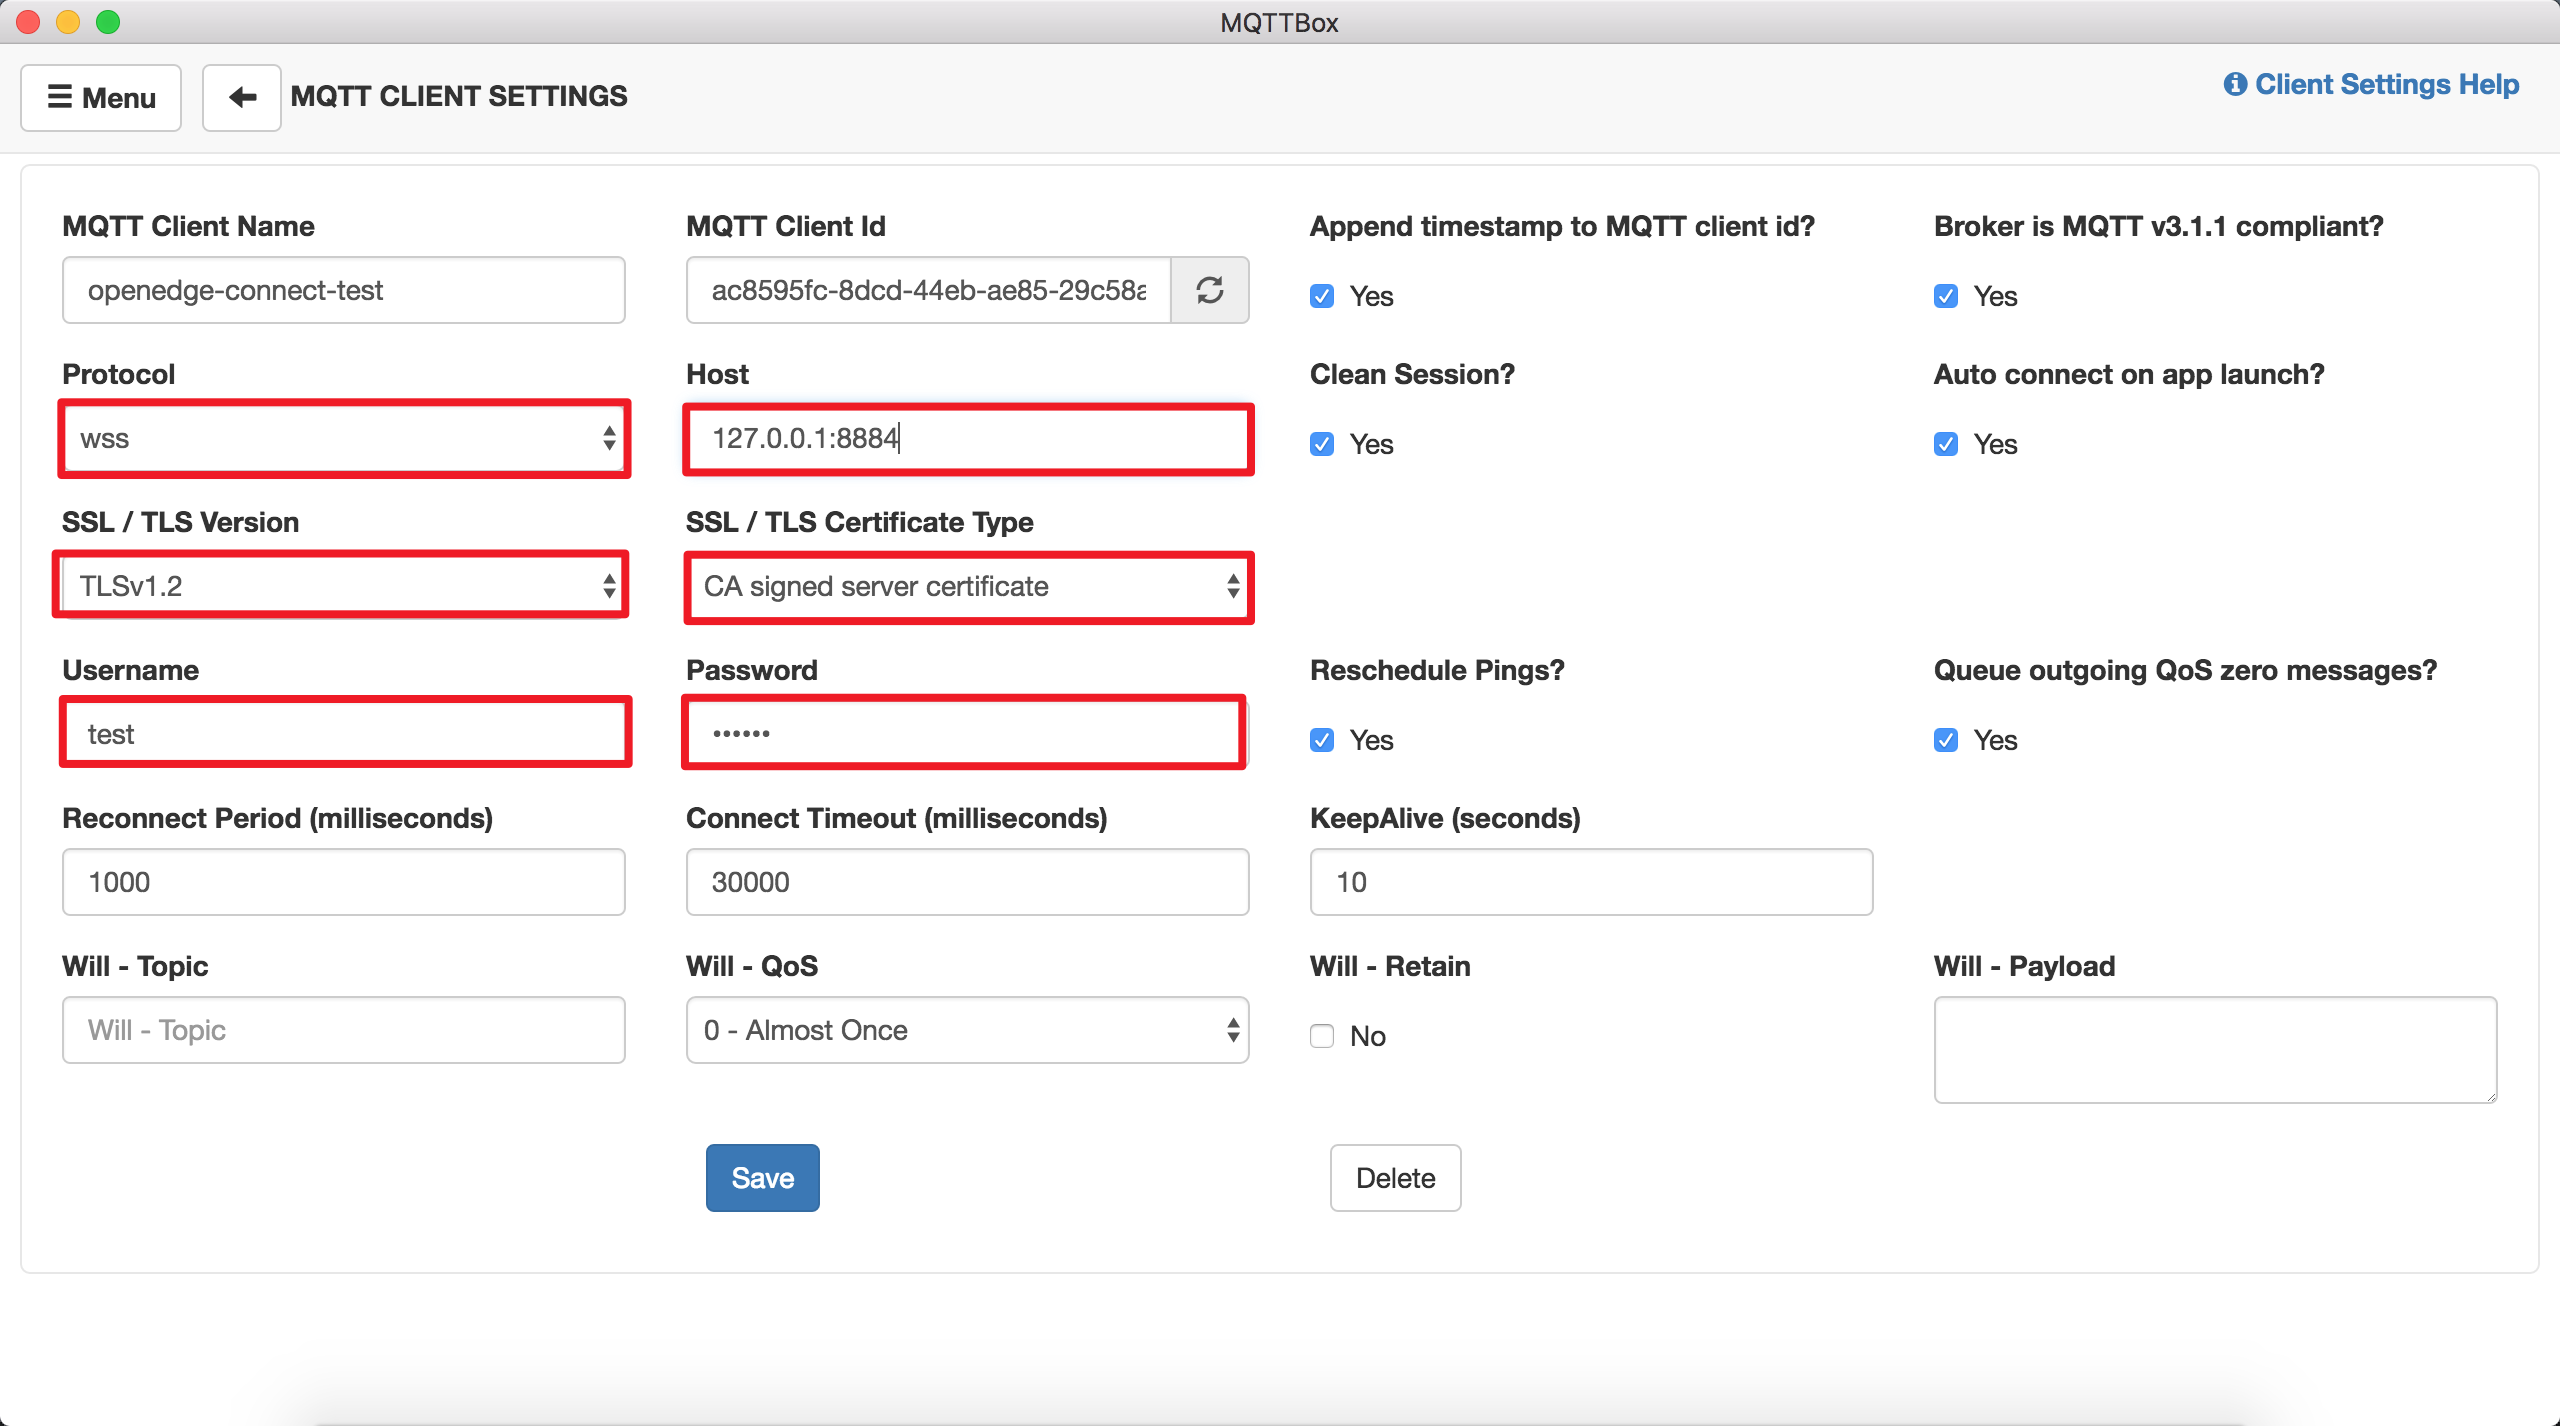The width and height of the screenshot is (2560, 1426).
Task: Click the KeepAlive seconds field
Action: coord(1591,882)
